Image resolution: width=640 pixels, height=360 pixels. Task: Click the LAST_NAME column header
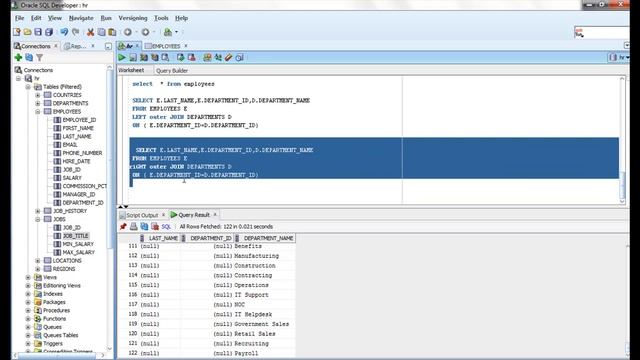pyautogui.click(x=160, y=238)
